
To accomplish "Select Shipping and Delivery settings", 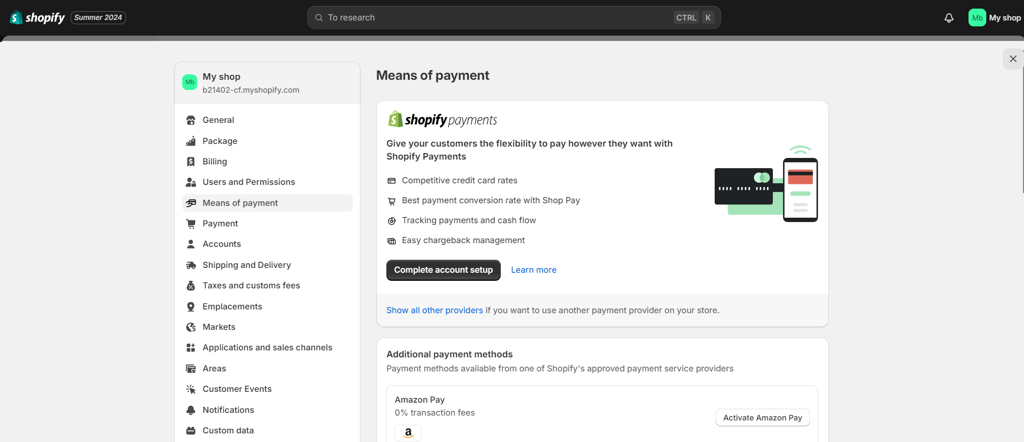I will click(267, 265).
